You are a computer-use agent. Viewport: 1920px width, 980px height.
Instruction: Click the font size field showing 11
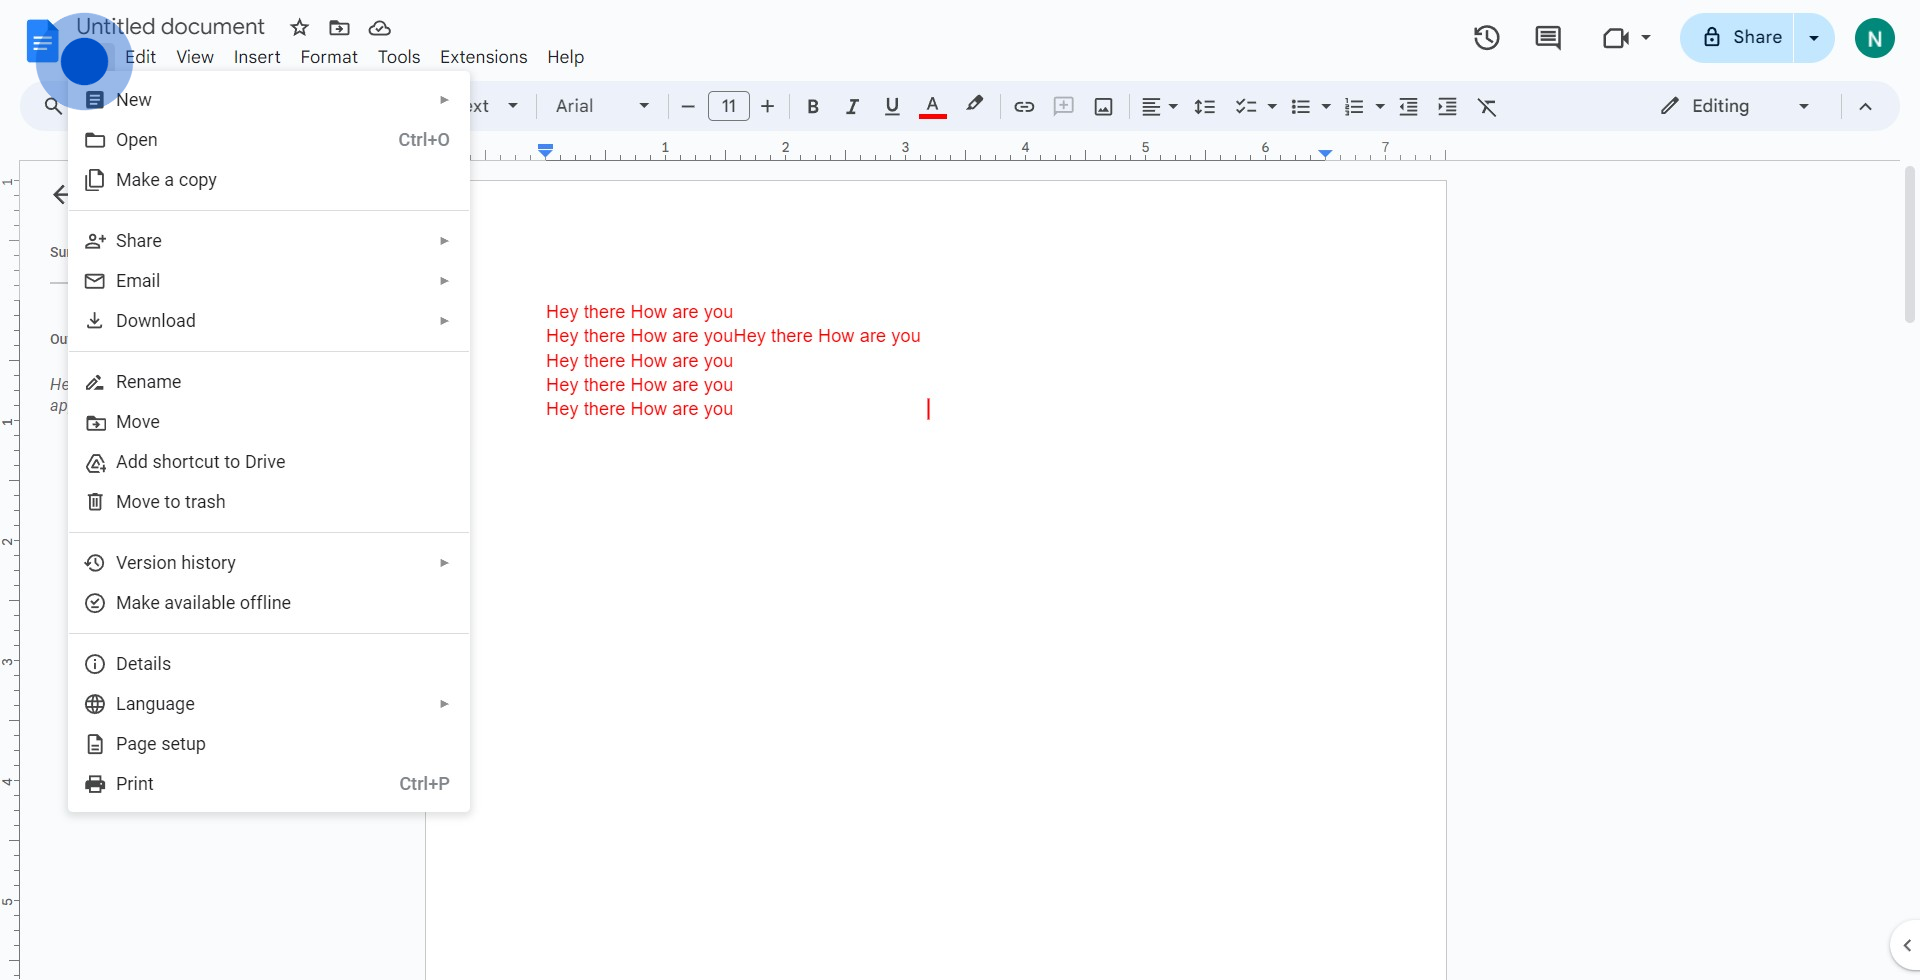pyautogui.click(x=729, y=106)
